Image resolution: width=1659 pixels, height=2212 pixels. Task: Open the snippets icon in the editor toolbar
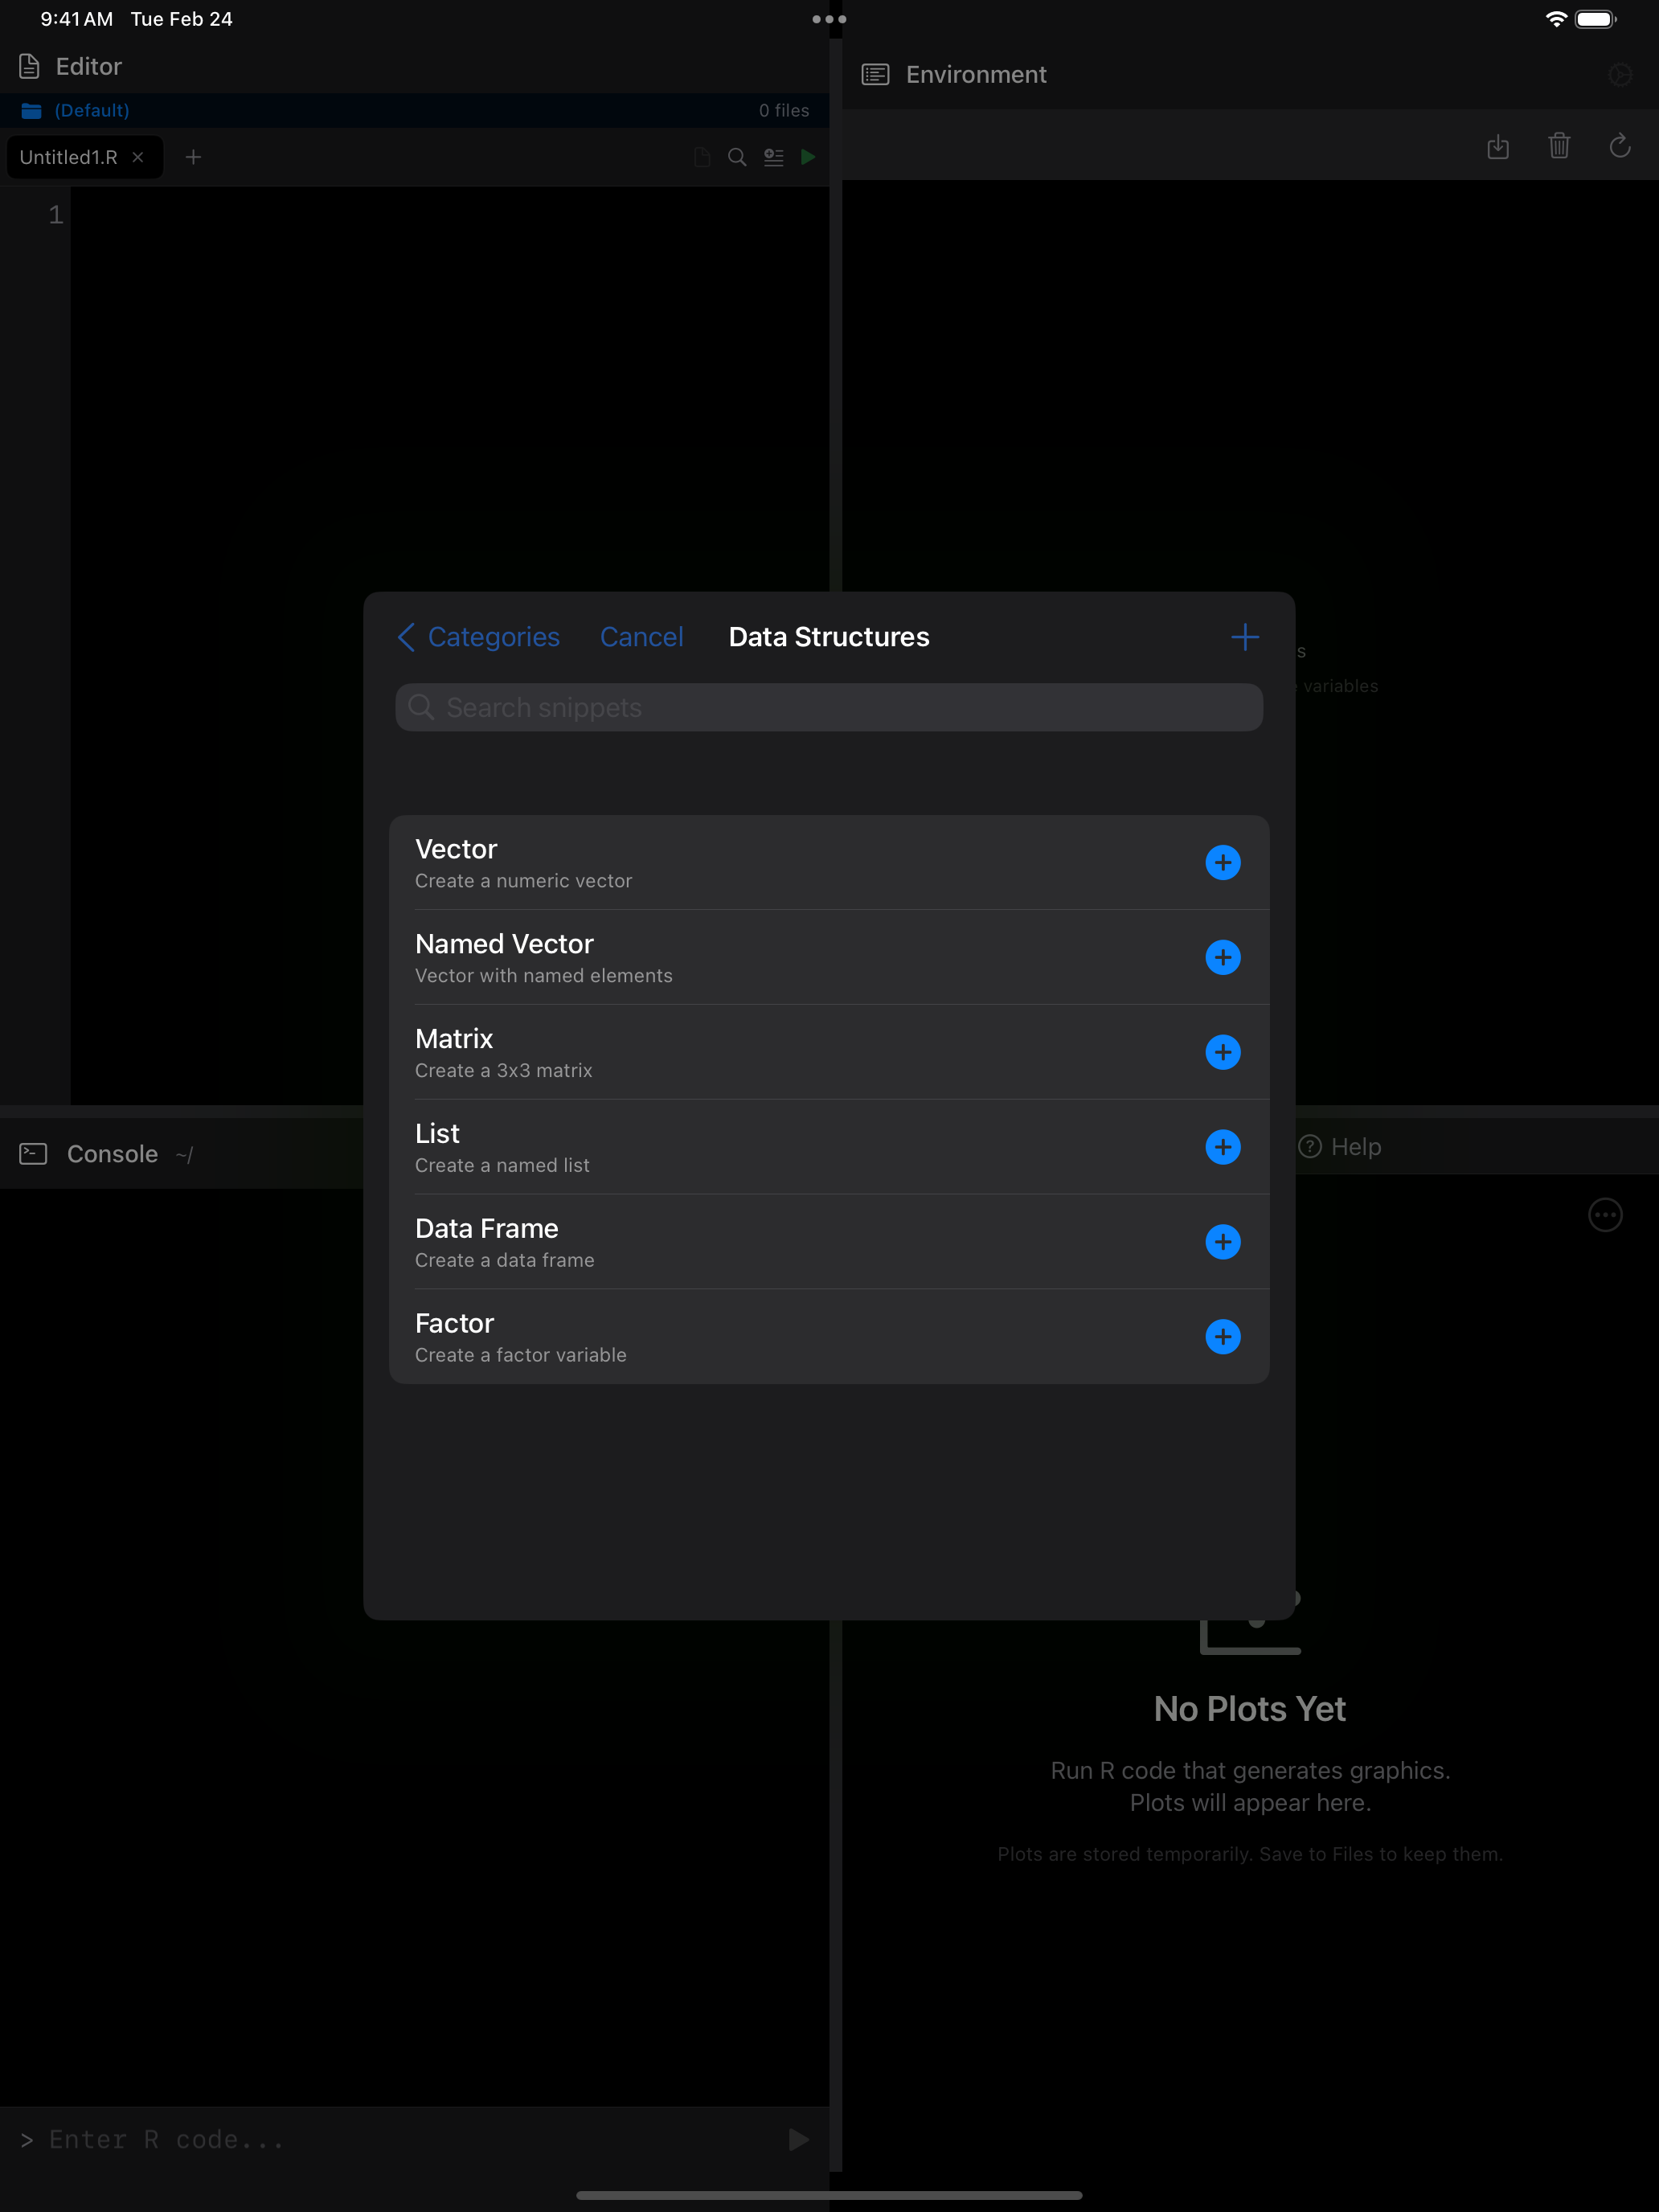tap(773, 157)
